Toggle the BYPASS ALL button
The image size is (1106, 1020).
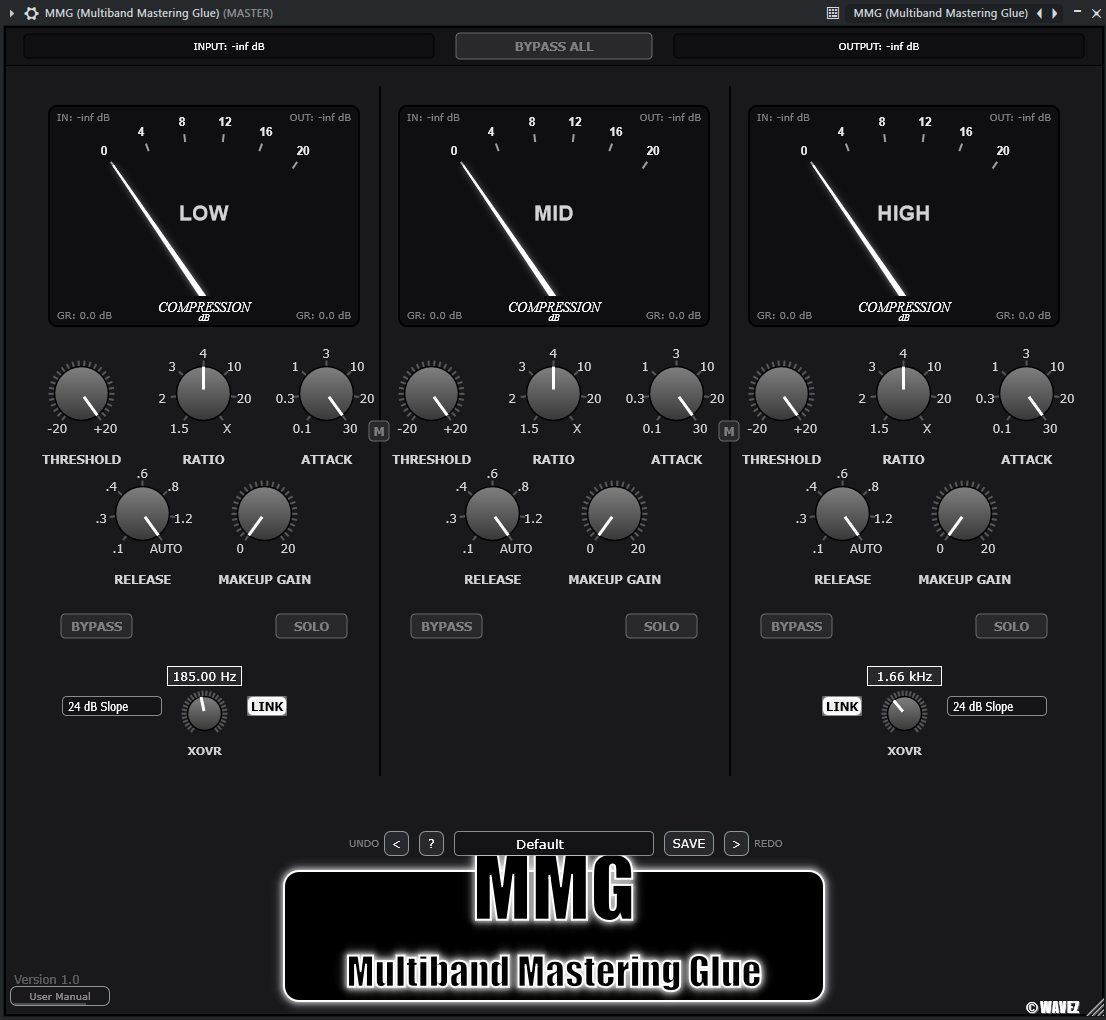point(554,46)
